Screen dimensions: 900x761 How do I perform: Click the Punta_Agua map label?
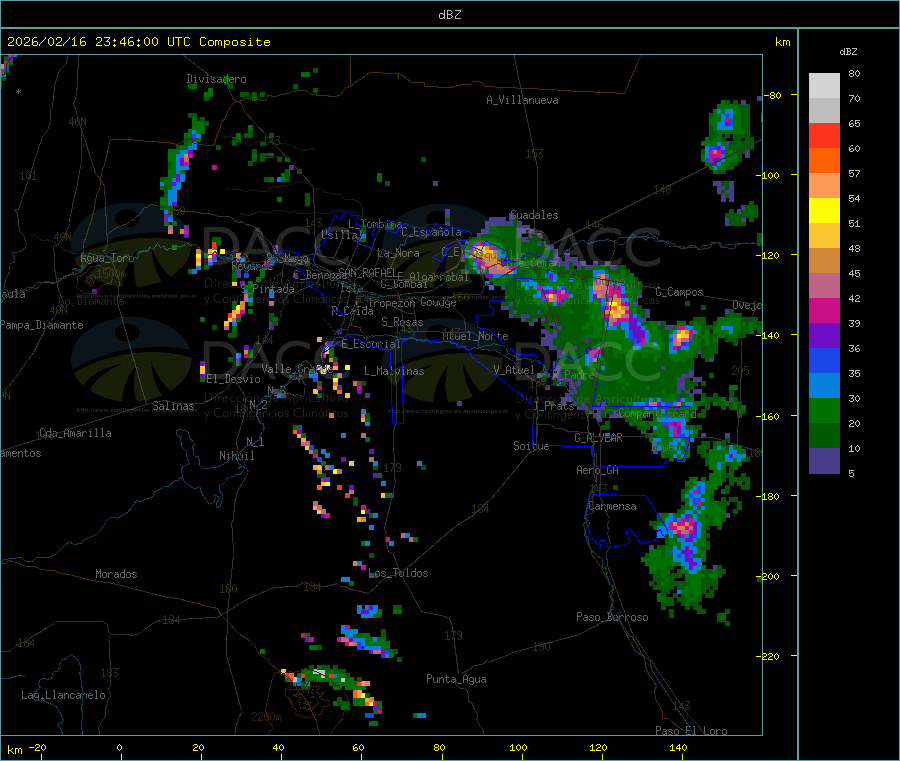point(456,679)
